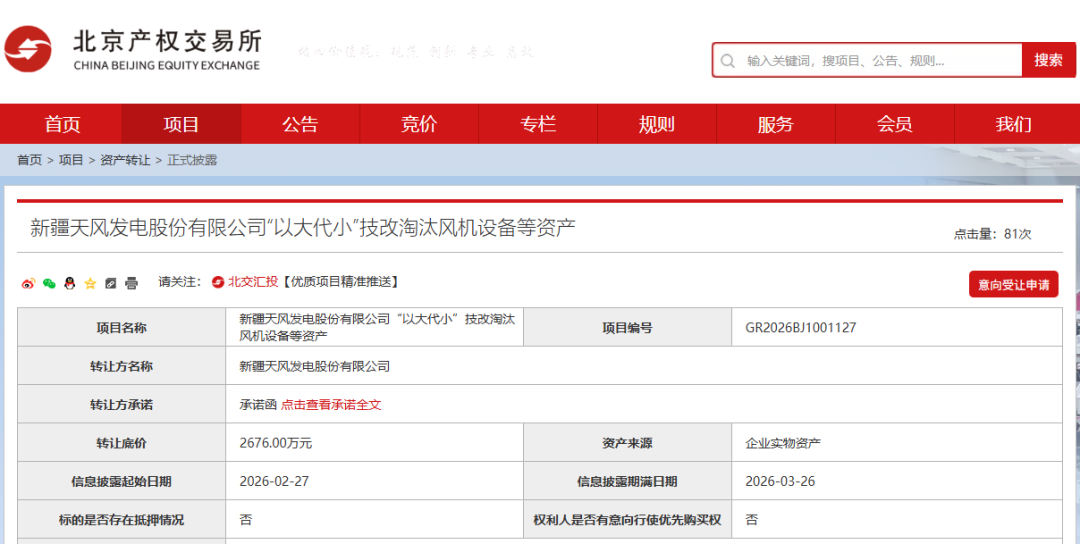The image size is (1080, 544).
Task: Click the Beijing Equity Exchange logo
Action: [x=133, y=49]
